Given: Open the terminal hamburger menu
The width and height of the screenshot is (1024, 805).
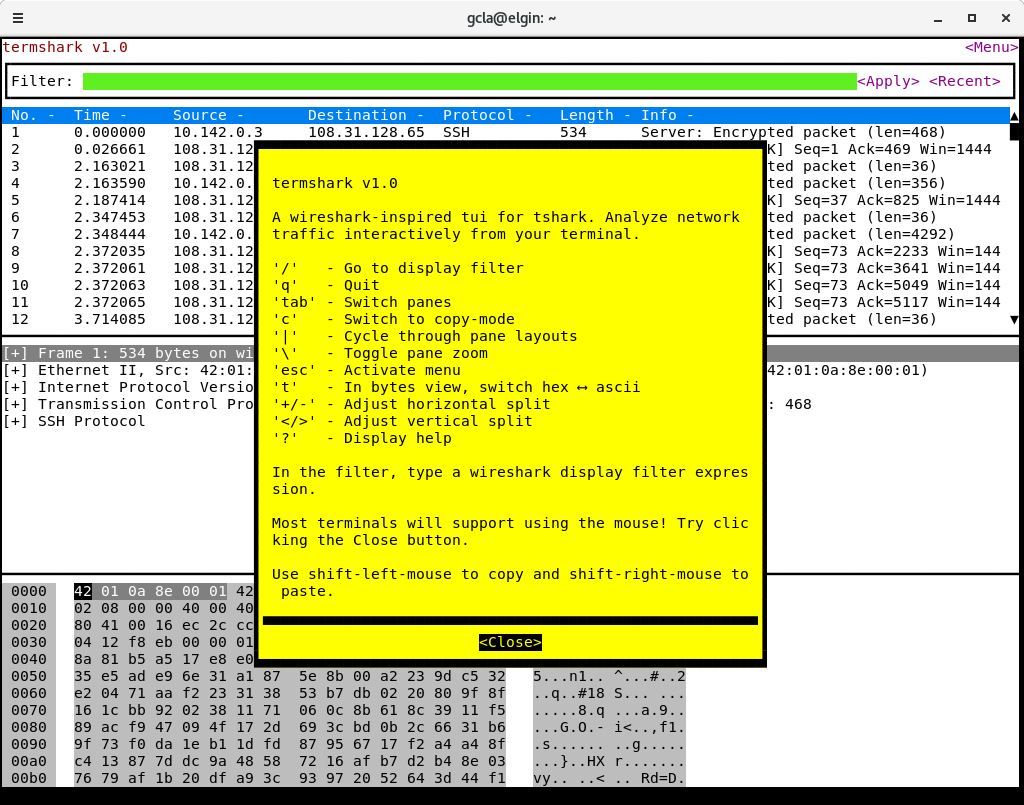Looking at the screenshot, I should coord(18,18).
